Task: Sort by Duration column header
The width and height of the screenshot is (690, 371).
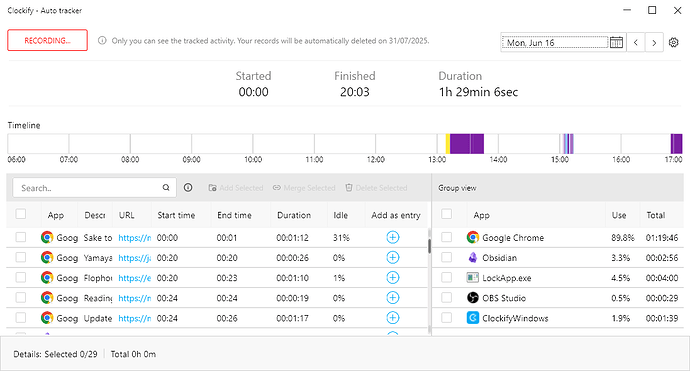Action: coord(294,215)
